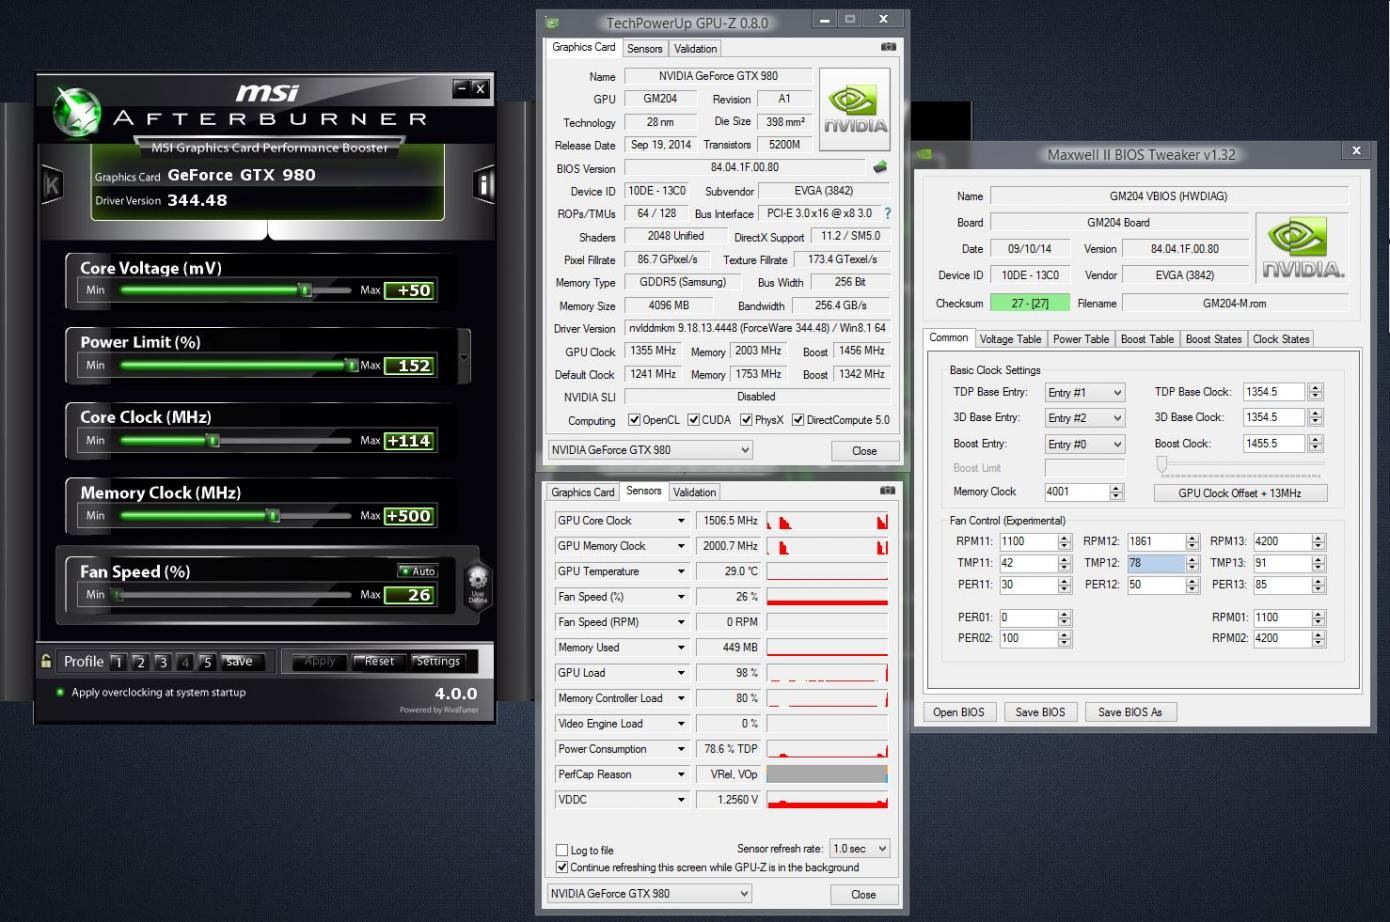This screenshot has width=1390, height=922.
Task: Click the NVIDIA logo in GPU-Z
Action: [855, 109]
